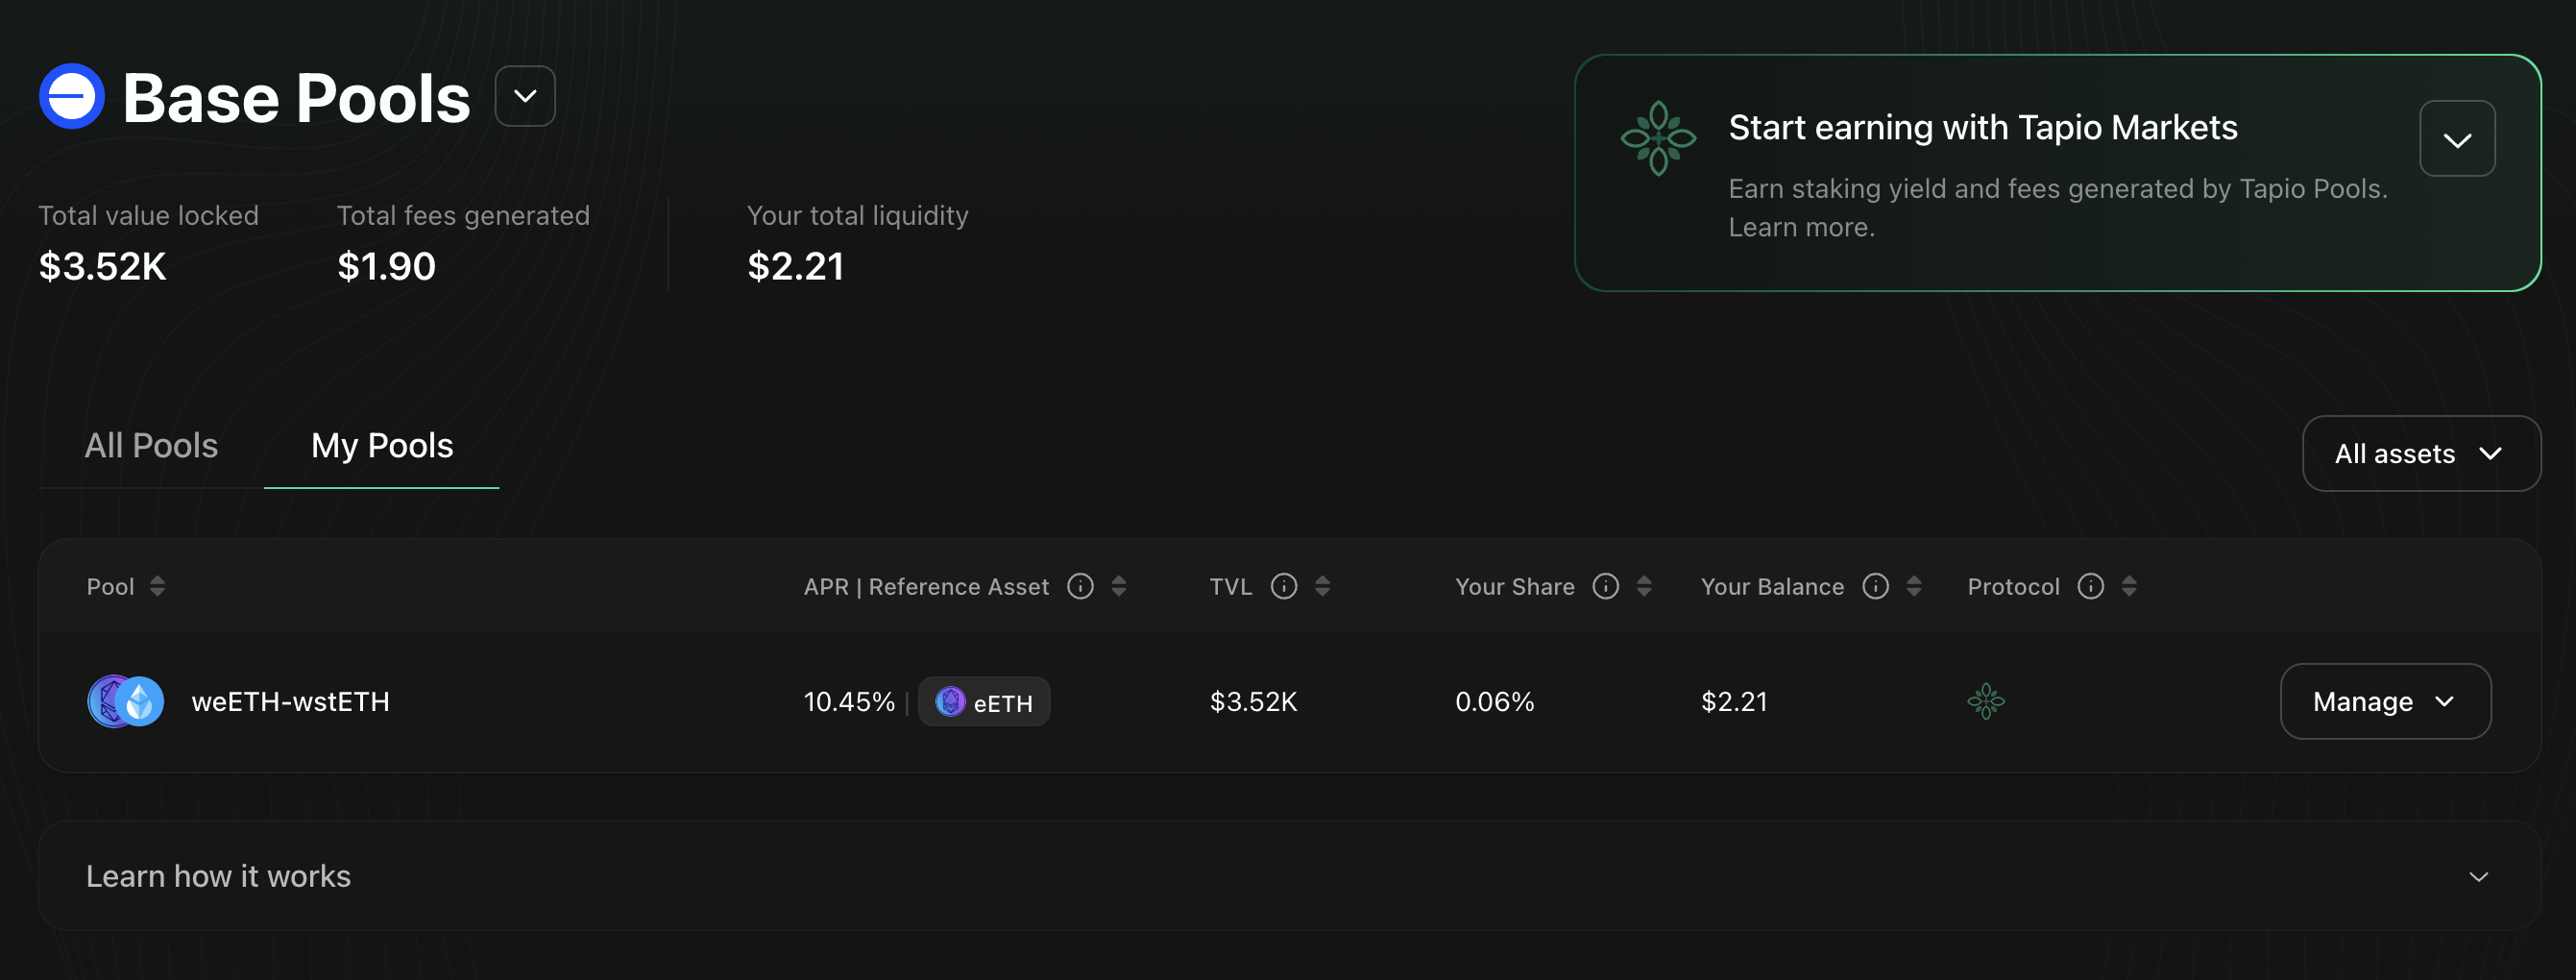Open the weETH-wstETH pool row
2576x980 pixels.
coord(290,702)
